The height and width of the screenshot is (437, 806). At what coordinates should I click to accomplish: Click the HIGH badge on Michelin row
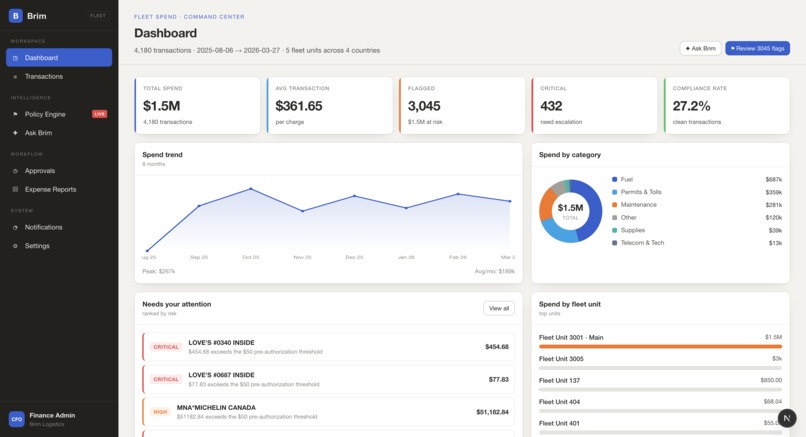pos(160,412)
